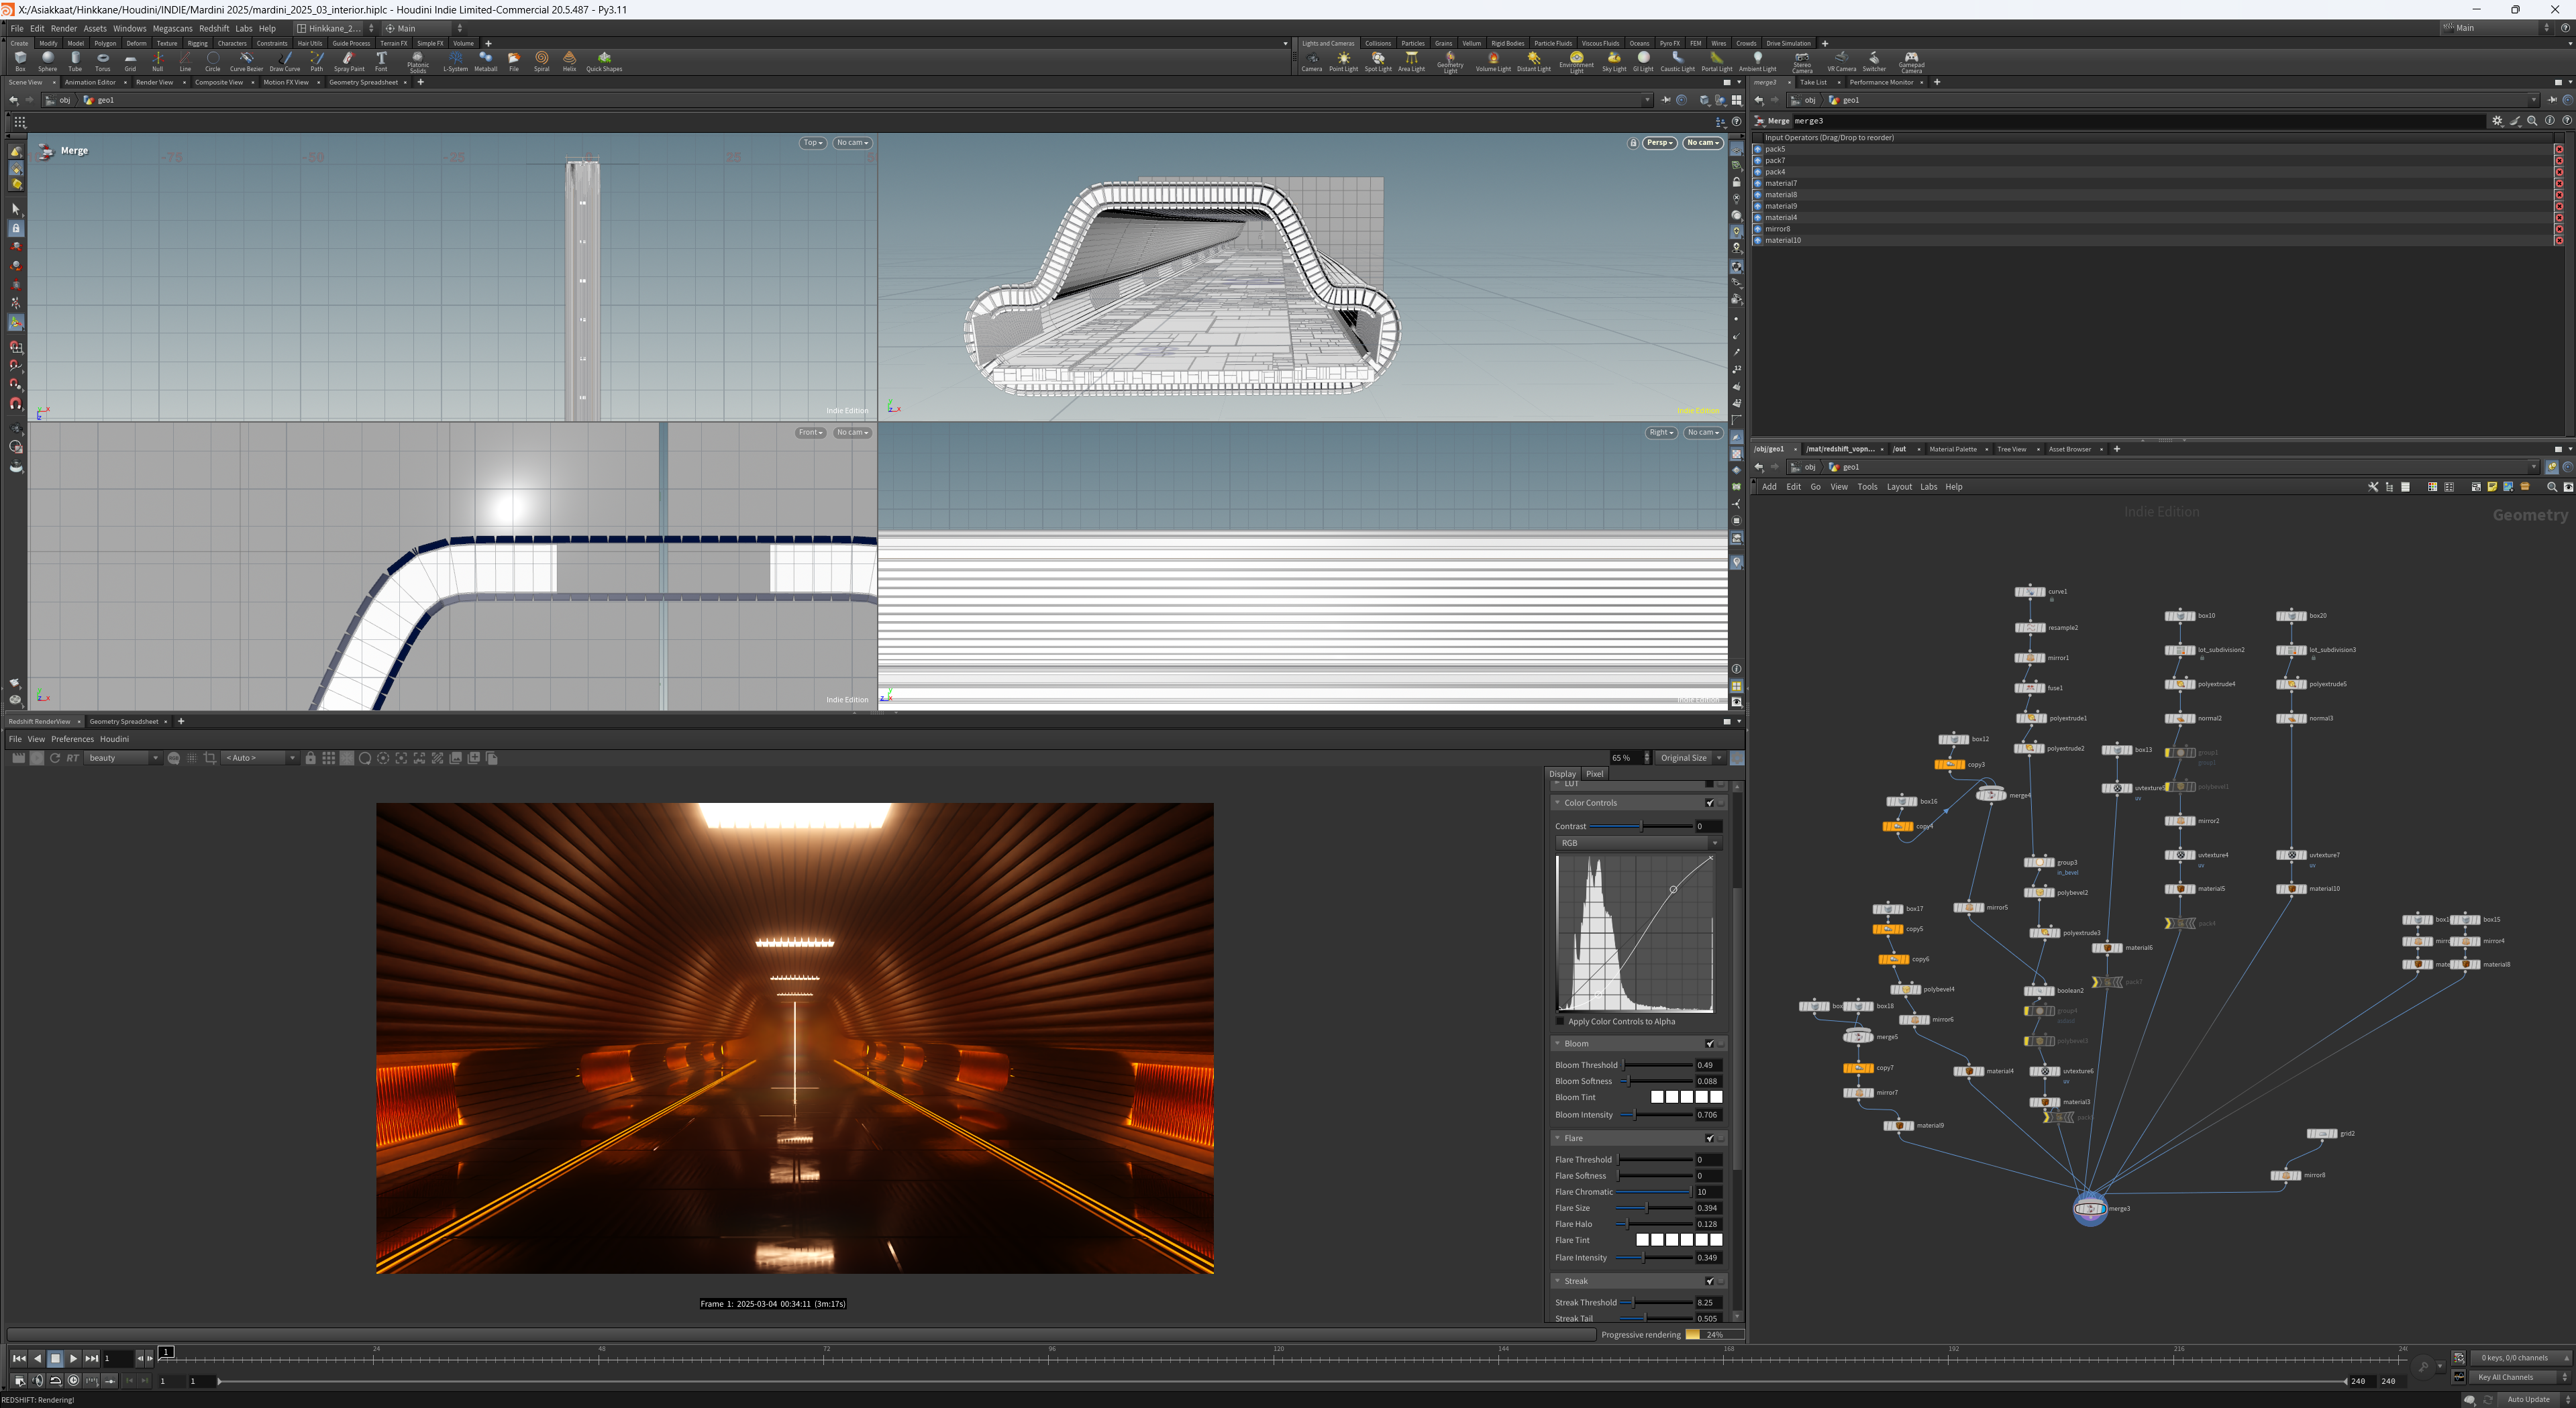The image size is (2576, 1408).
Task: Choose the Spray Paint shelf tool
Action: [x=349, y=61]
